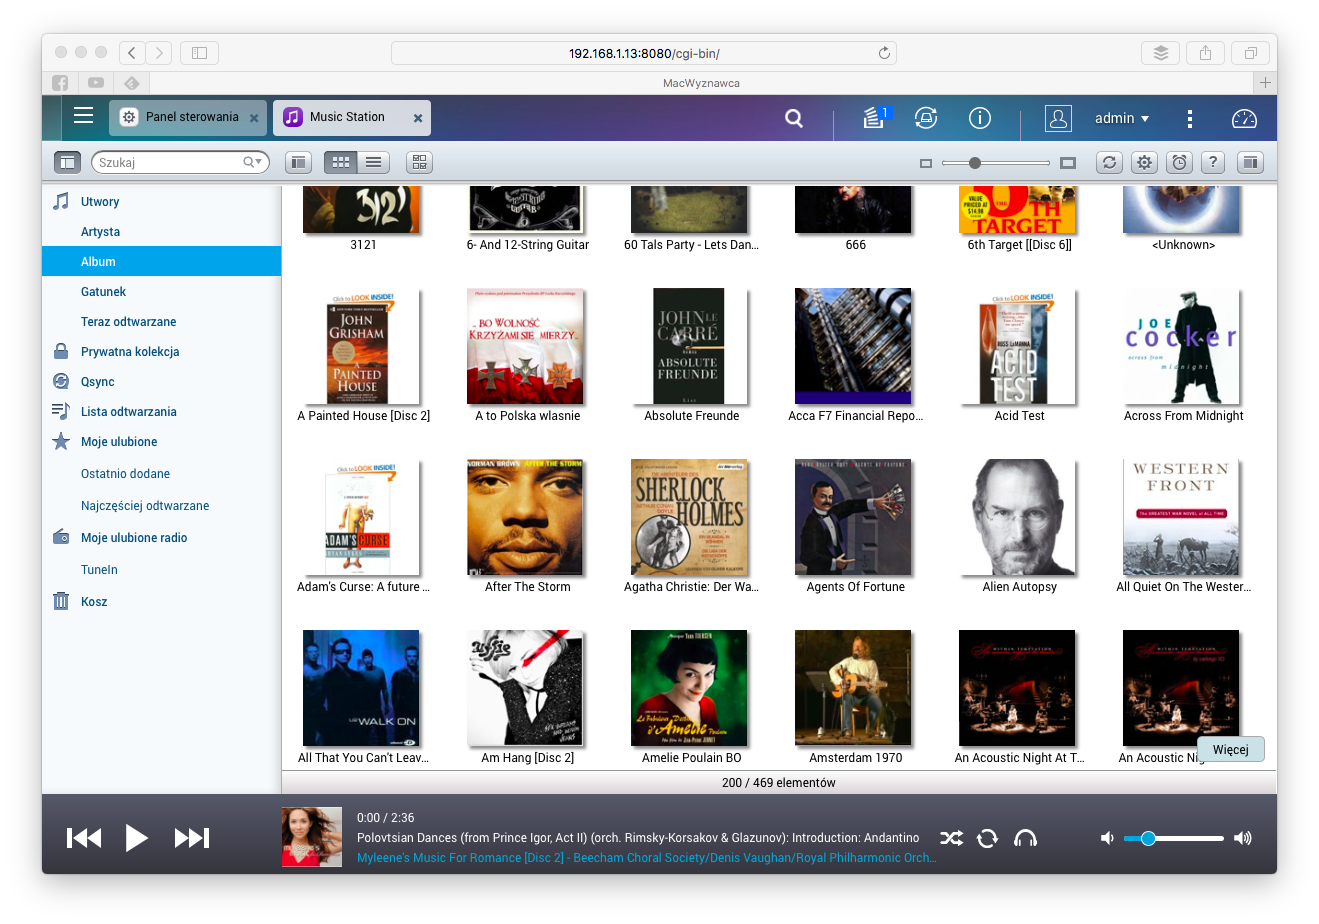Open the three-dot more options menu
The image size is (1319, 924).
coord(1189,118)
